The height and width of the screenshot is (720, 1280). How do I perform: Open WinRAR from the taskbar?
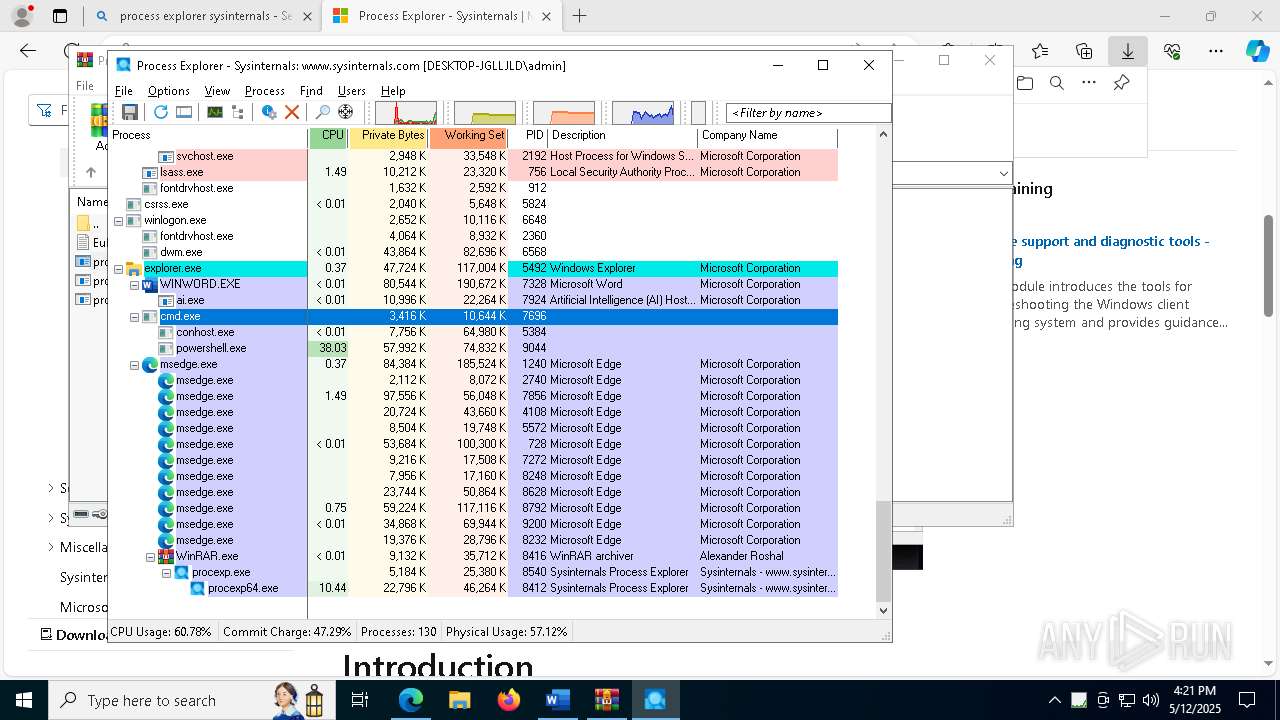tap(606, 700)
